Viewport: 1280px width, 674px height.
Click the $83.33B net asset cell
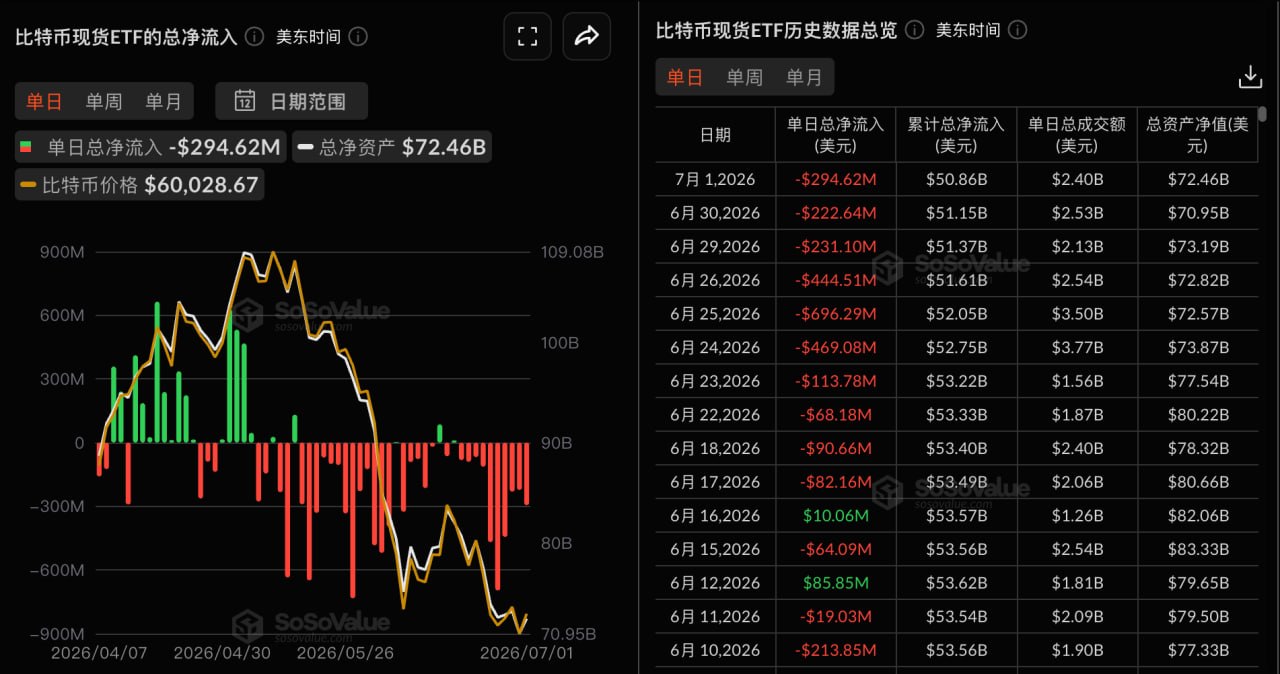click(1197, 549)
